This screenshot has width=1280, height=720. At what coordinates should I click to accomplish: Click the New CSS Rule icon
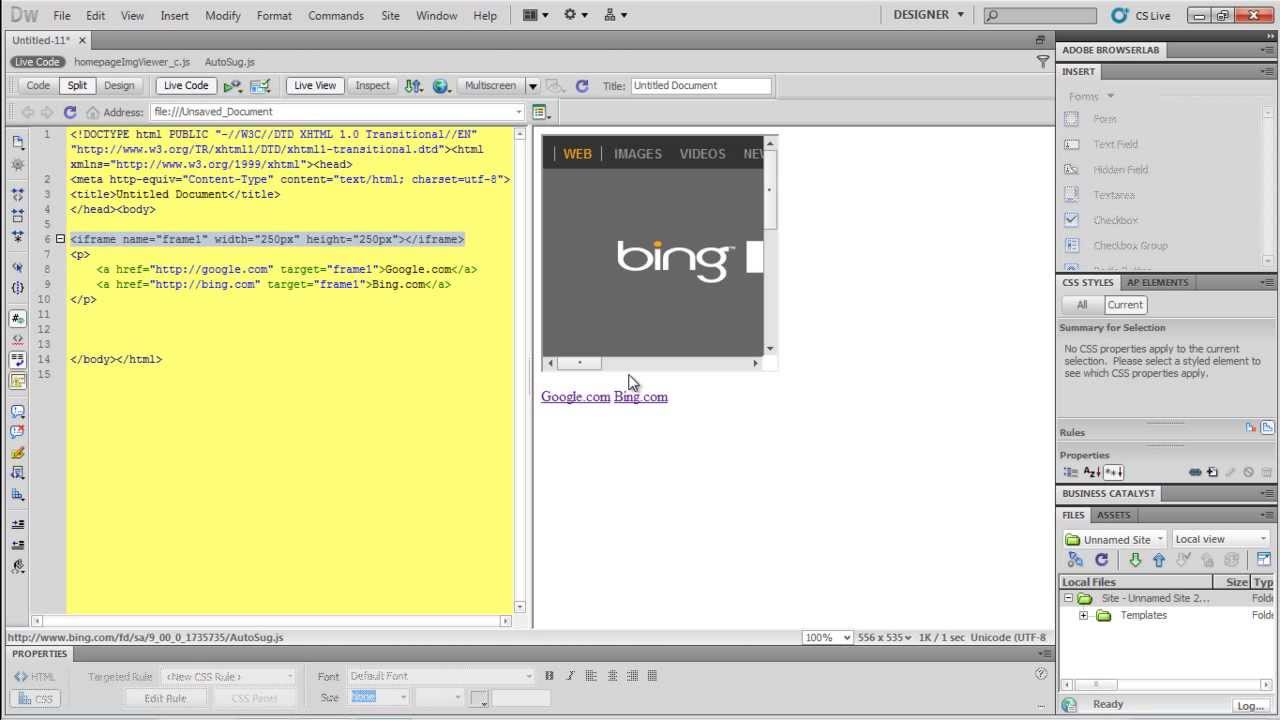click(x=1212, y=472)
